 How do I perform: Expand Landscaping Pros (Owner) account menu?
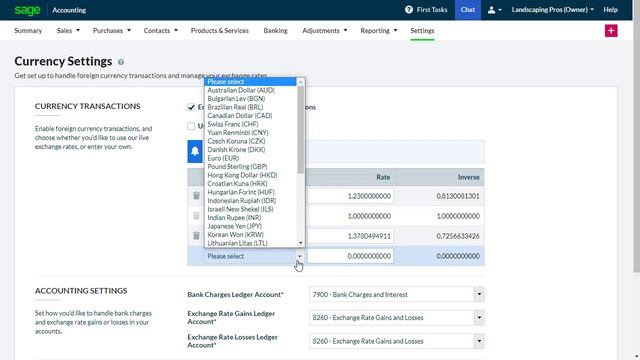pos(553,10)
